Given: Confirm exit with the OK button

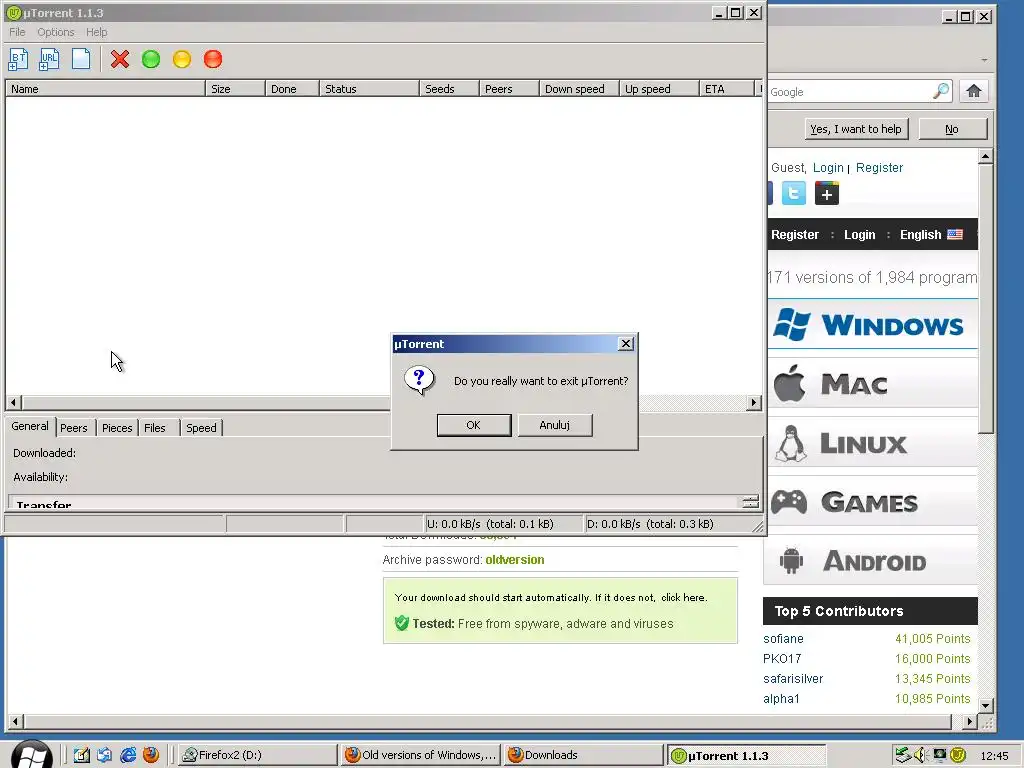Looking at the screenshot, I should click(473, 425).
